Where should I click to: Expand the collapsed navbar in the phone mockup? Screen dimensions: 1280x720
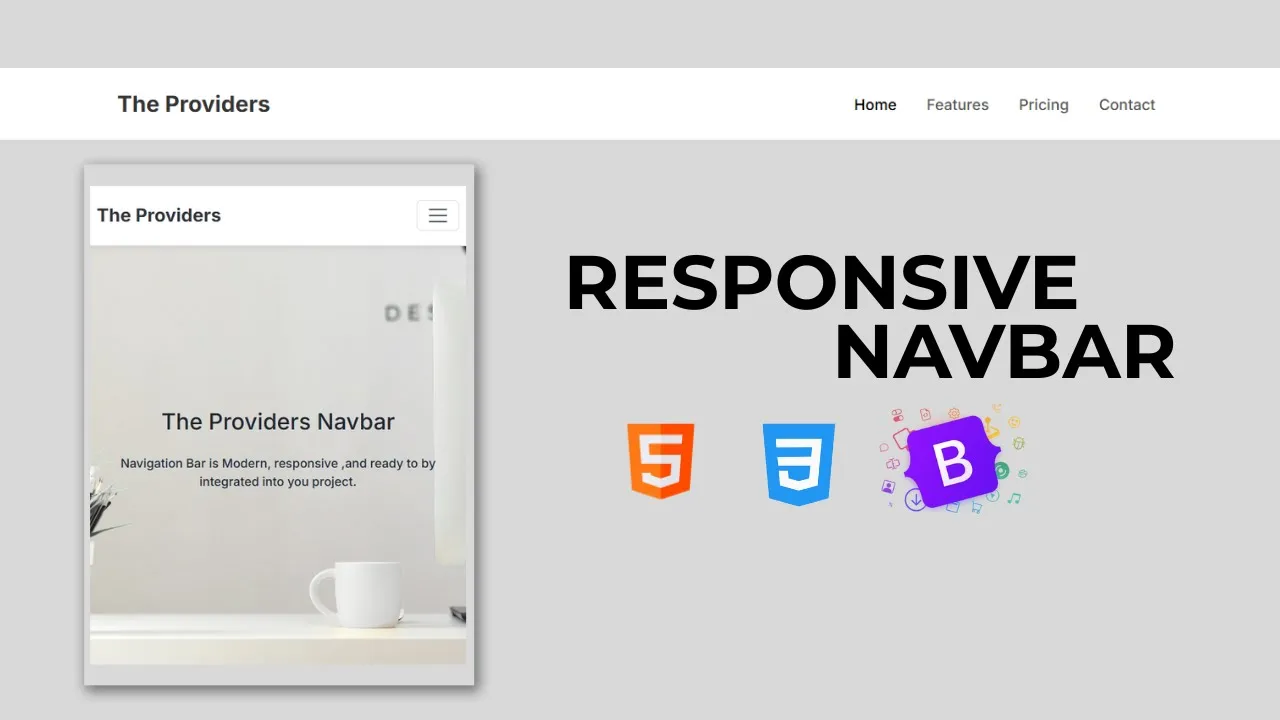click(438, 215)
